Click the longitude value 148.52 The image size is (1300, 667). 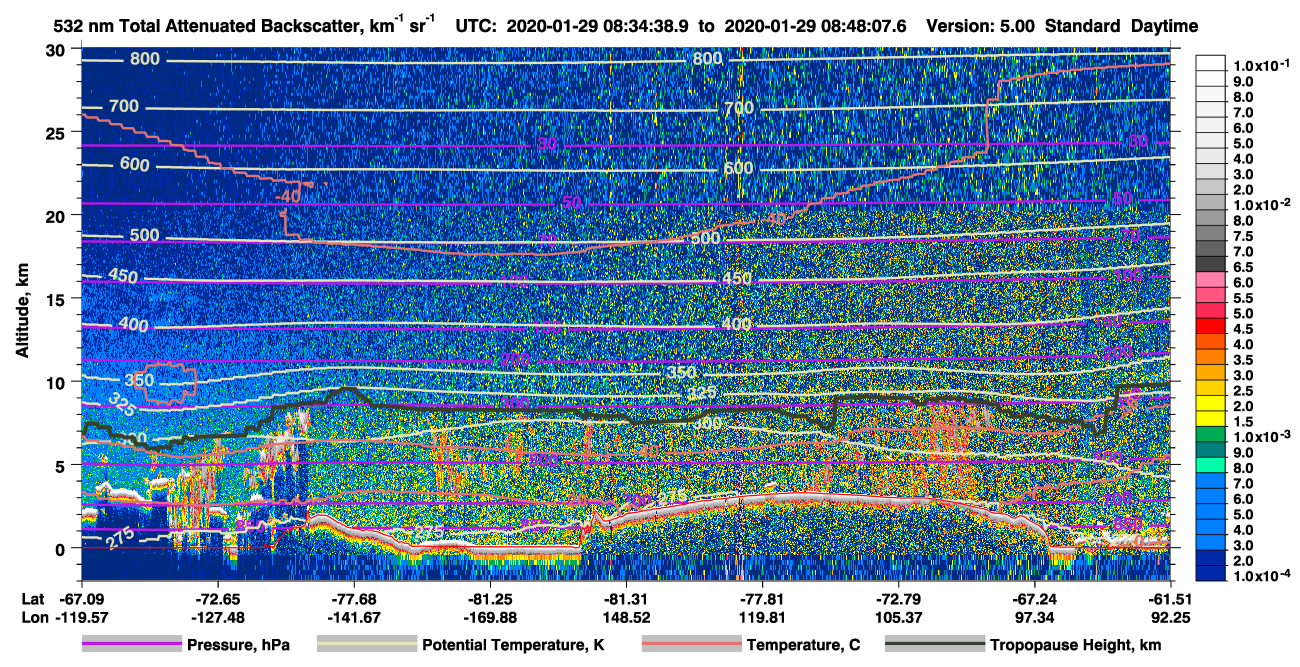click(626, 618)
